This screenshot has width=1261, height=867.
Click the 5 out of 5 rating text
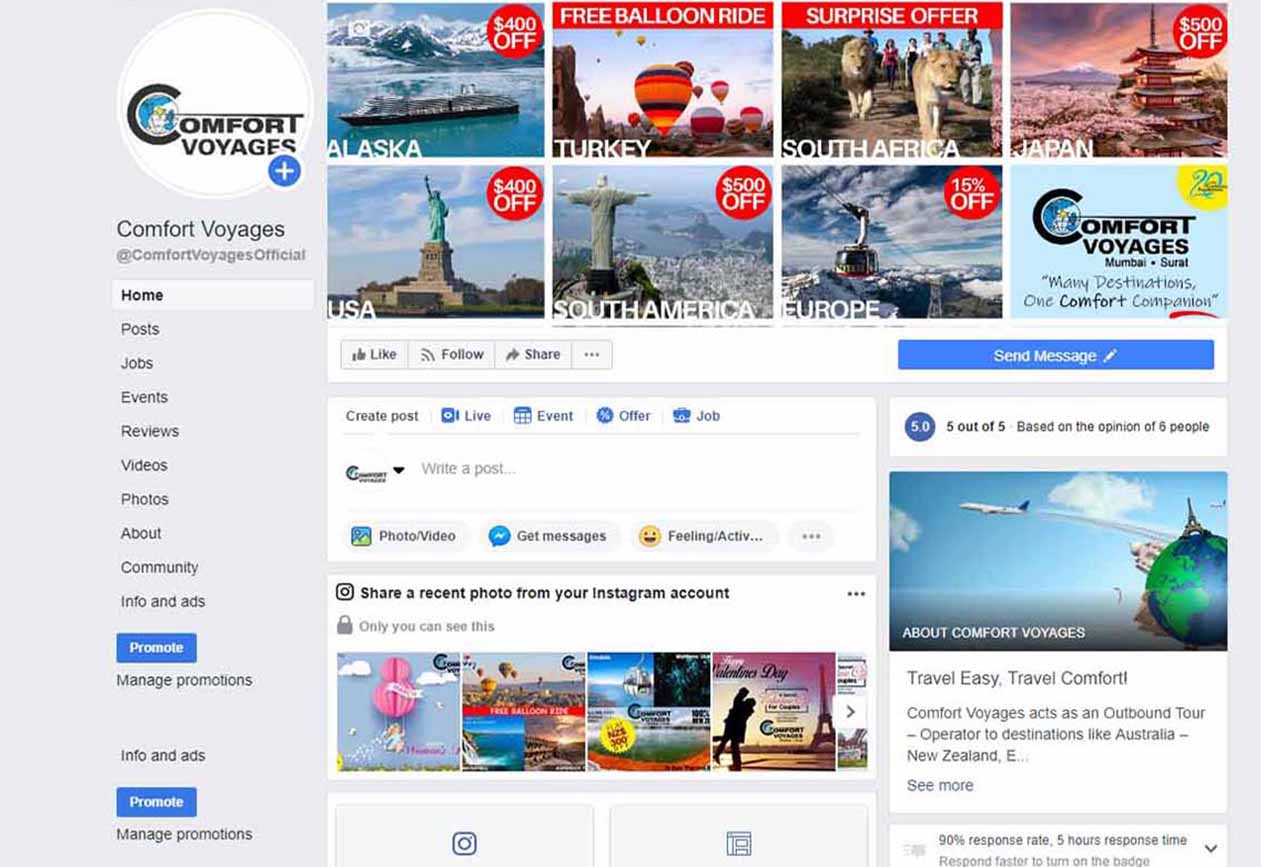tap(976, 426)
